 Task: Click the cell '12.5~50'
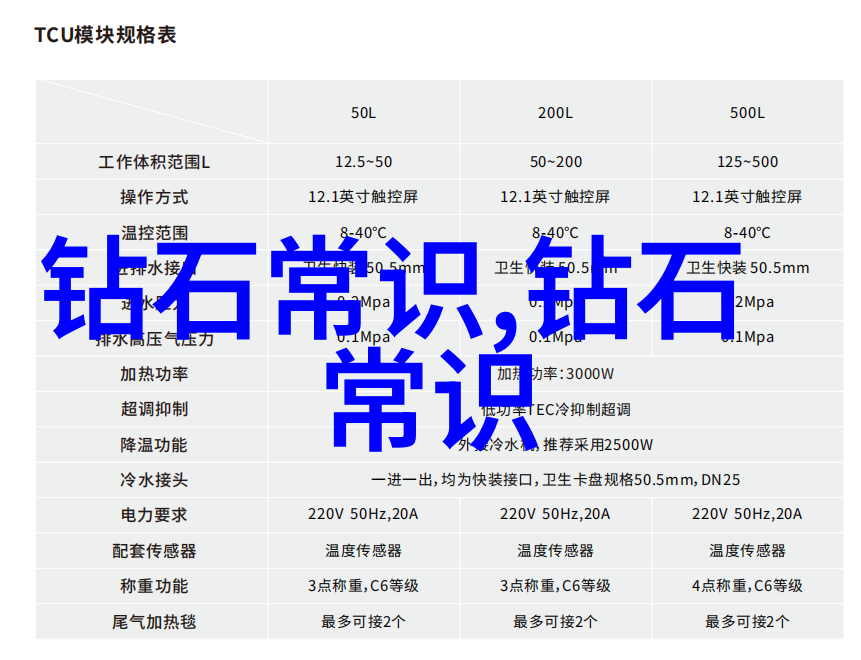point(364,162)
